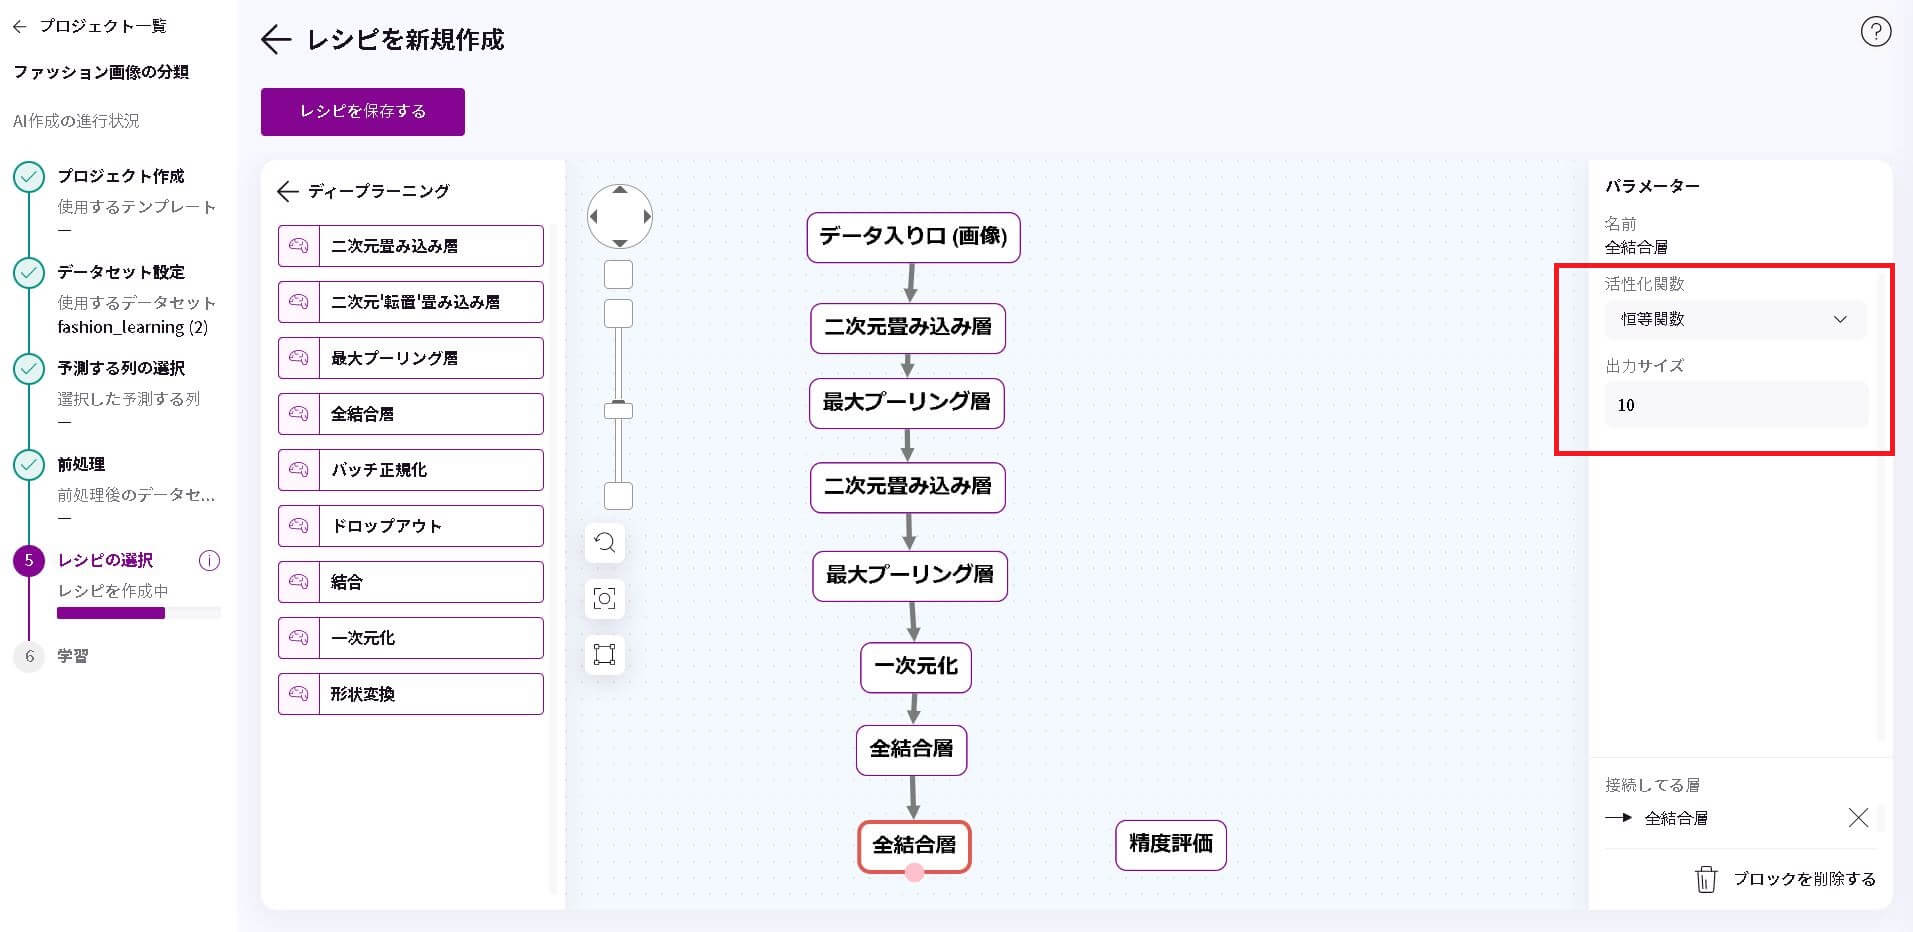Open 学習 step 6 in sidebar
This screenshot has width=1913, height=932.
click(73, 656)
